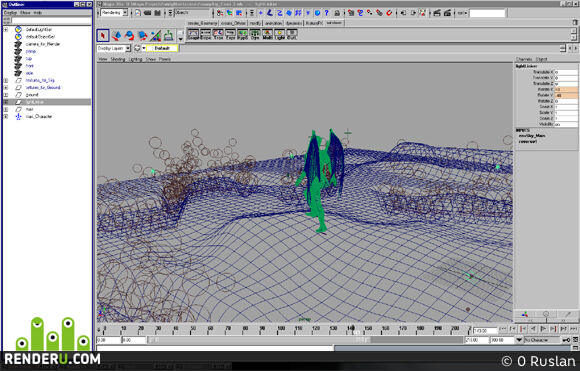Click the auto-keyframe key icon
Viewport: 580px width, 371px height.
click(566, 340)
